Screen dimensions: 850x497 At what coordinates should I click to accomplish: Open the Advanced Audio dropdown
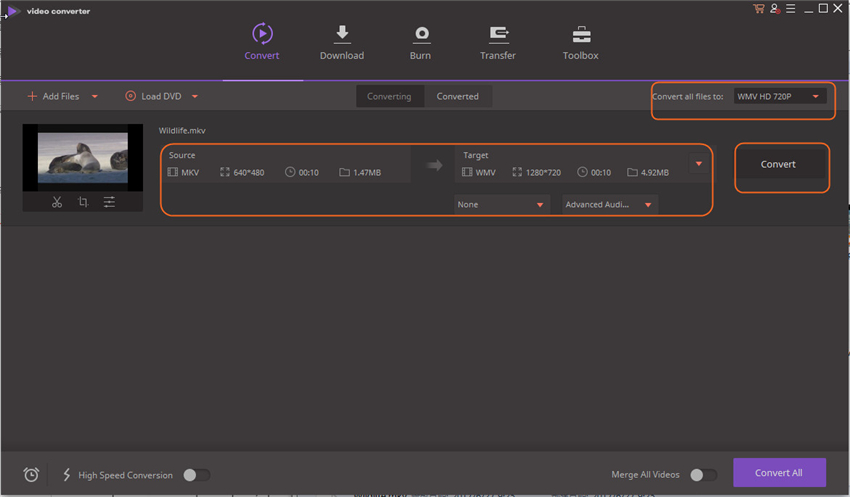click(609, 204)
